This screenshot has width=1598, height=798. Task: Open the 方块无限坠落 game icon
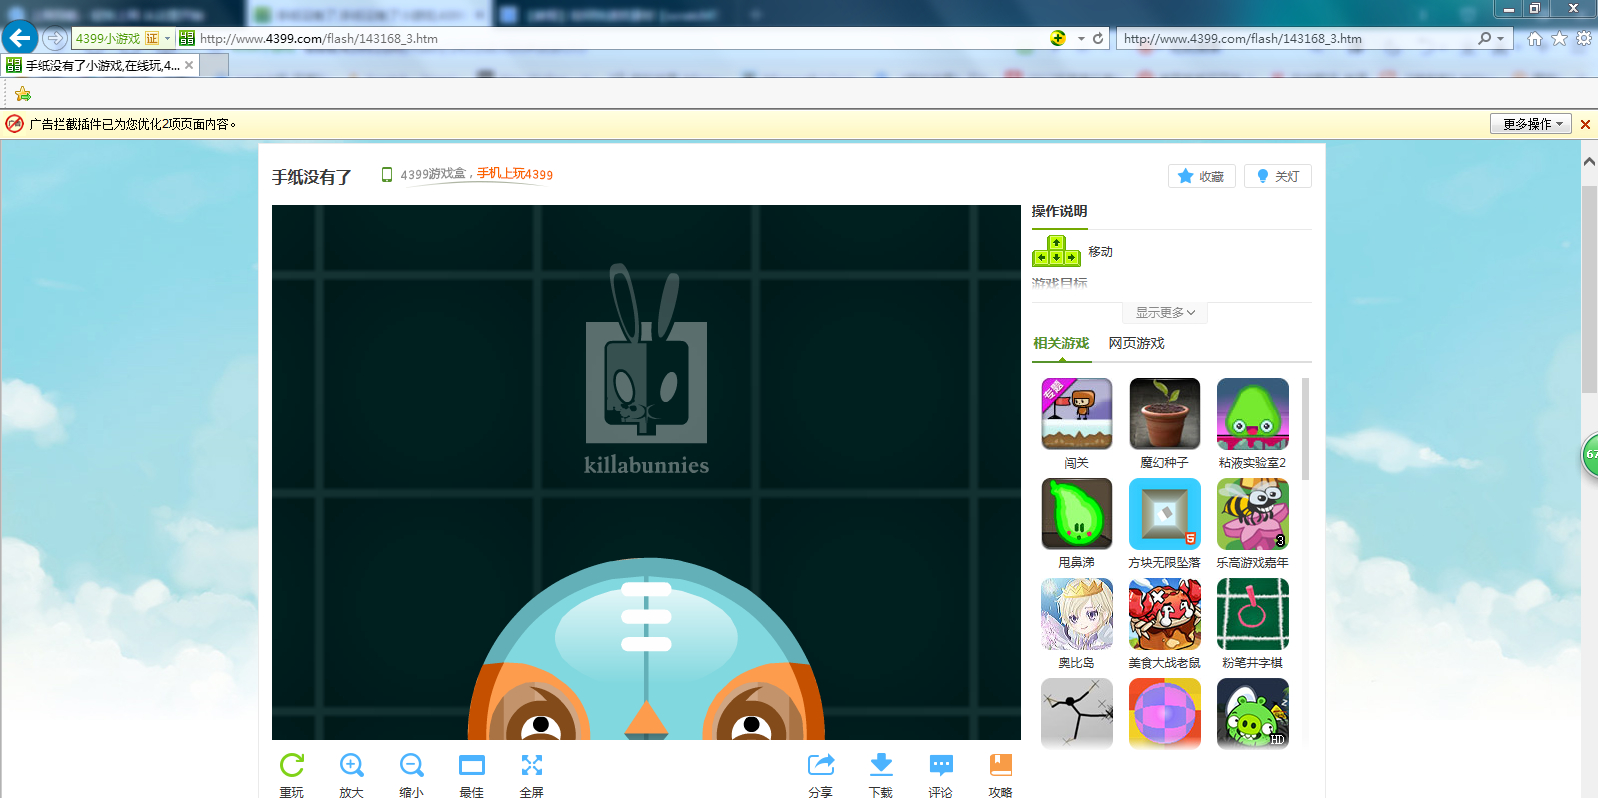(x=1165, y=514)
